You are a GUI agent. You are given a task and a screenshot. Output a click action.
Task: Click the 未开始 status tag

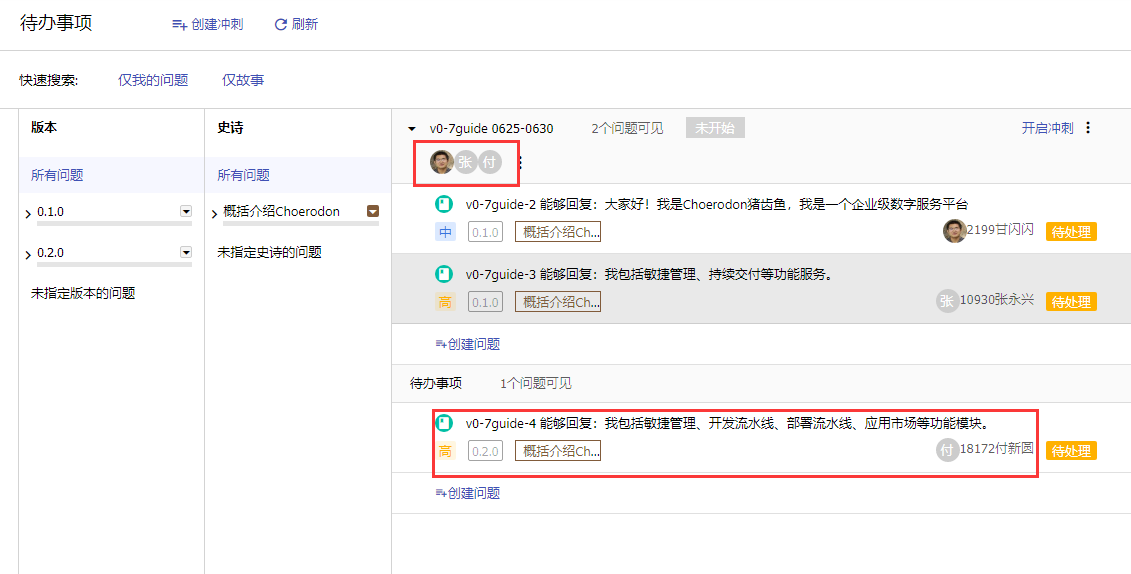(x=715, y=128)
